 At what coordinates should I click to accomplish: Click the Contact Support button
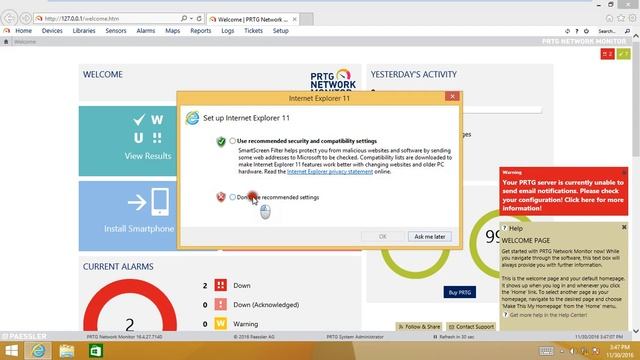click(x=471, y=327)
